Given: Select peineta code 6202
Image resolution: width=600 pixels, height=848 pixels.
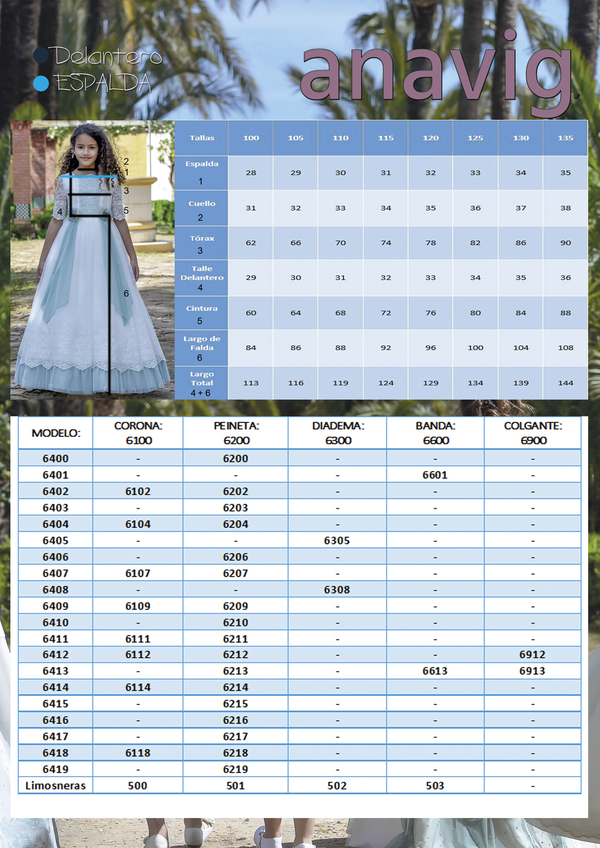Looking at the screenshot, I should pyautogui.click(x=235, y=491).
